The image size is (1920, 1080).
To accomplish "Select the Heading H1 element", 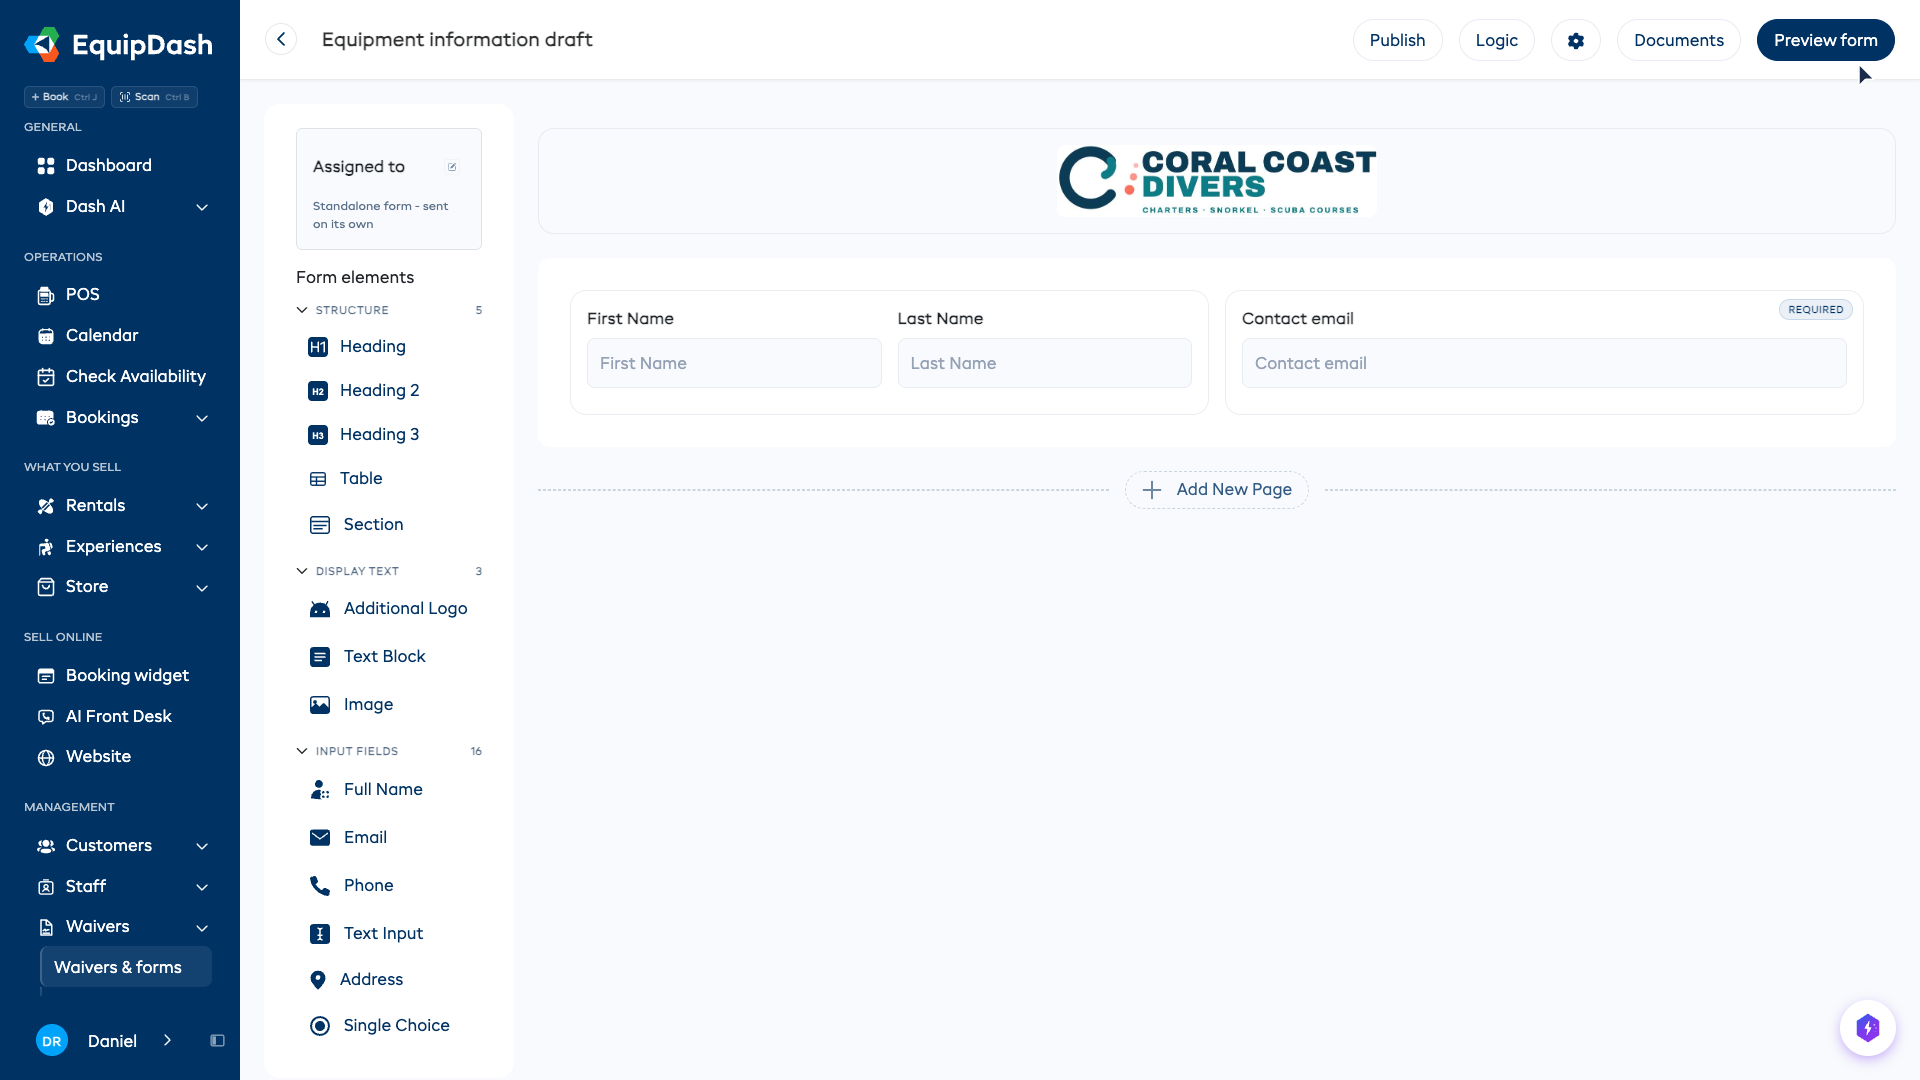I will coord(357,347).
